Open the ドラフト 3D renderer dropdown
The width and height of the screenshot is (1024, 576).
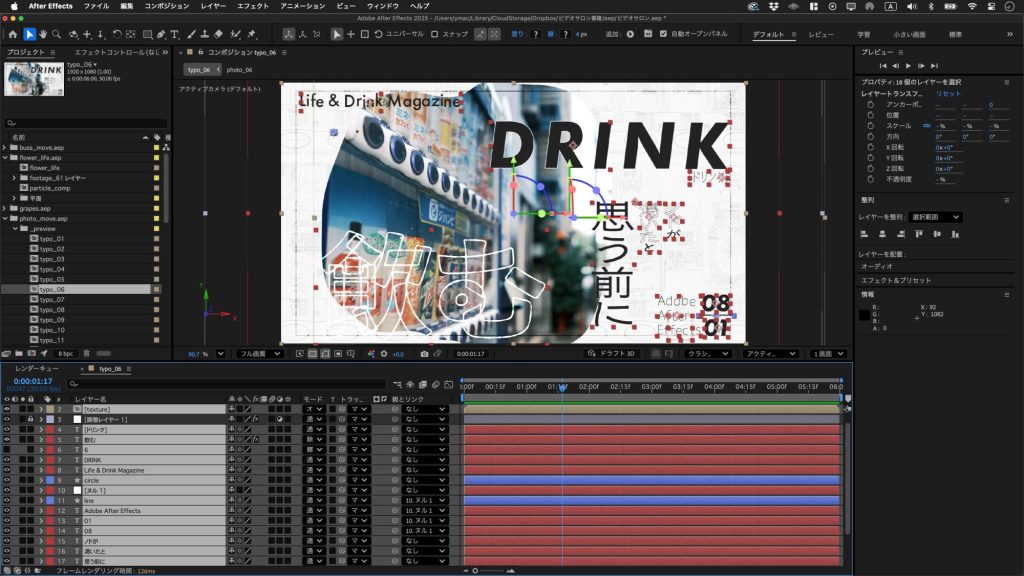pos(611,353)
